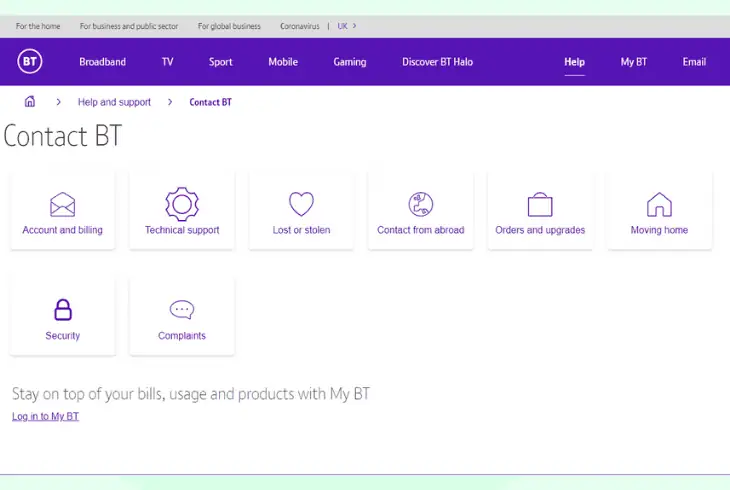Click the Technical support label
This screenshot has width=730, height=490.
(x=182, y=230)
